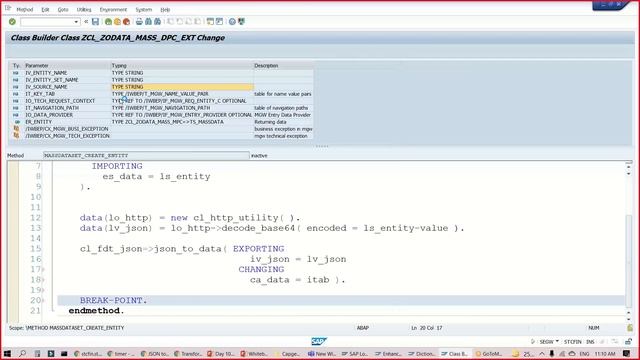
Task: Open the Goto menu
Action: pyautogui.click(x=63, y=9)
